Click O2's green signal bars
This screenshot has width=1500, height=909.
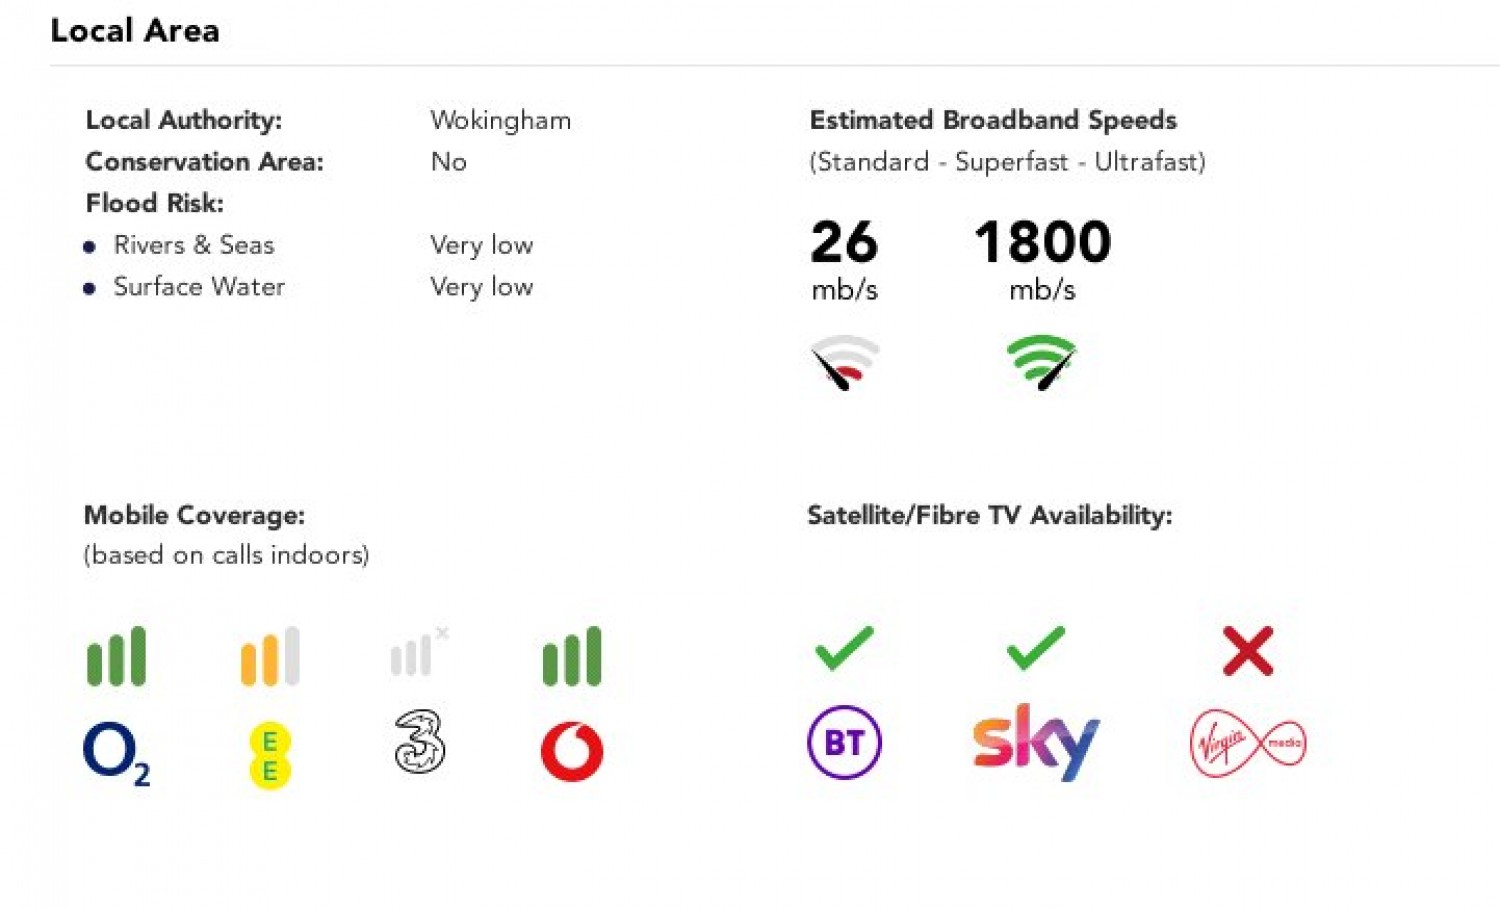tap(116, 657)
